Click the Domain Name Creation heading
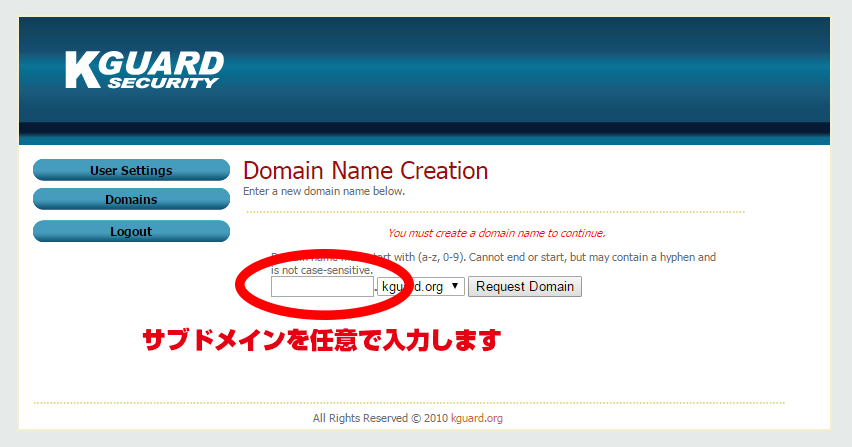This screenshot has width=852, height=447. click(365, 170)
